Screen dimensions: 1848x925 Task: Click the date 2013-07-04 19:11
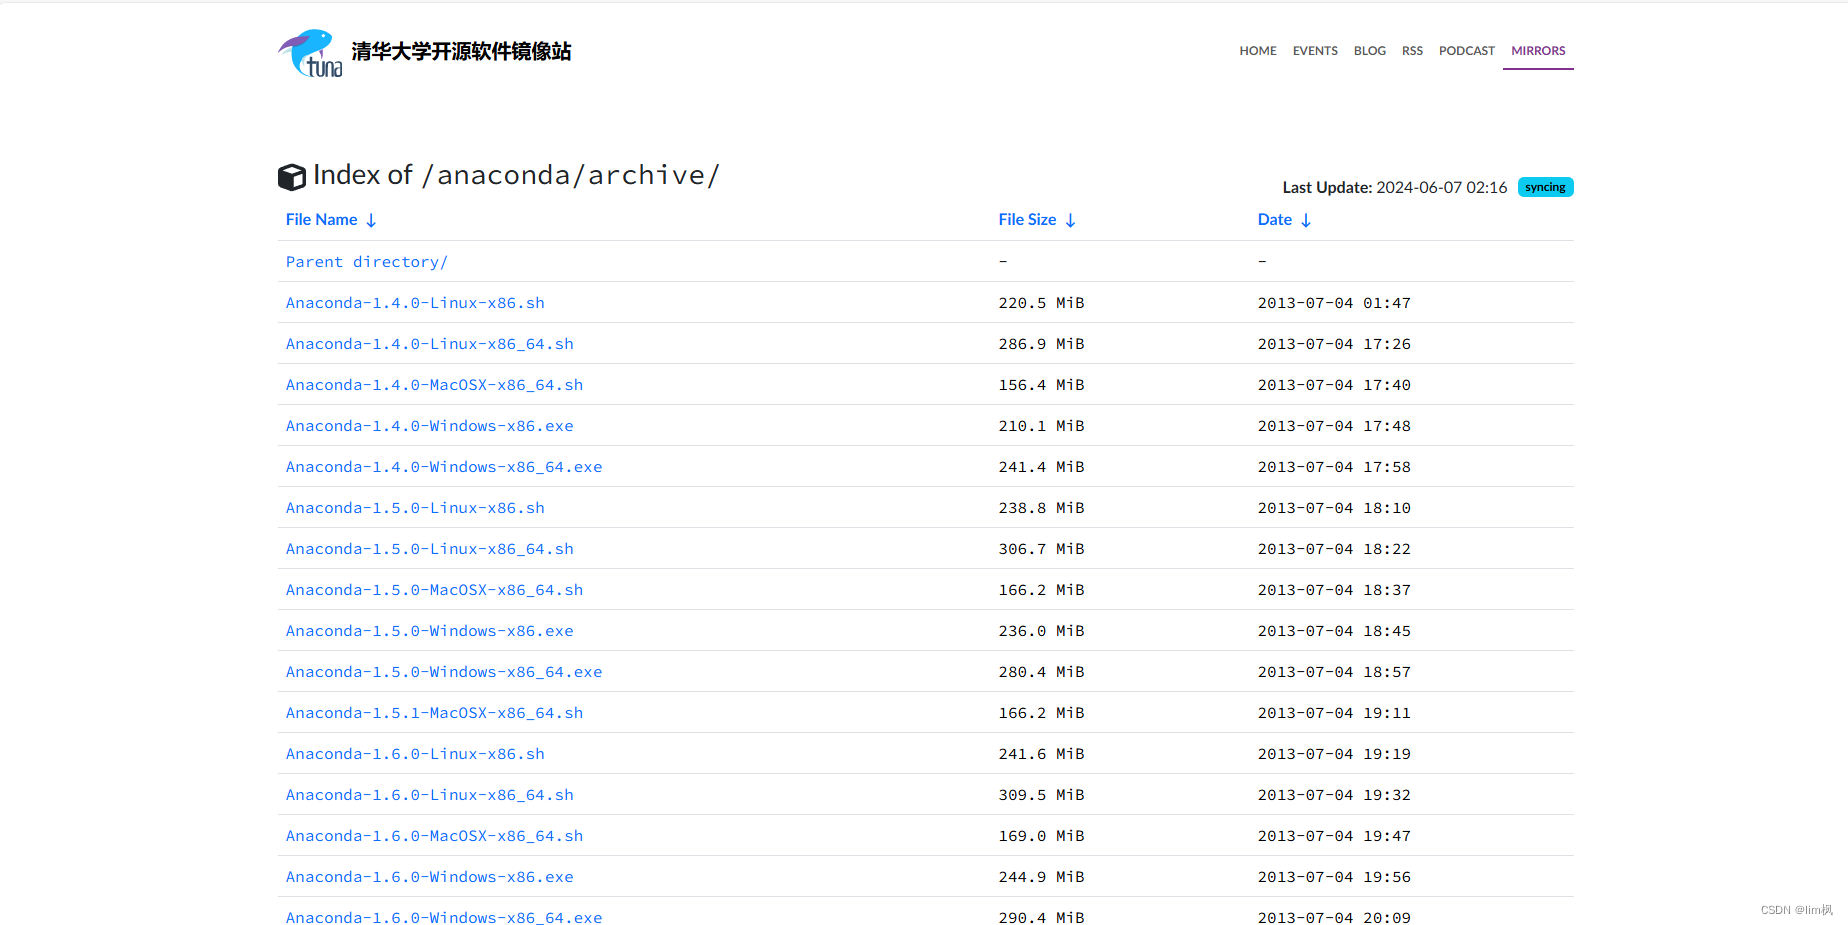click(1334, 713)
